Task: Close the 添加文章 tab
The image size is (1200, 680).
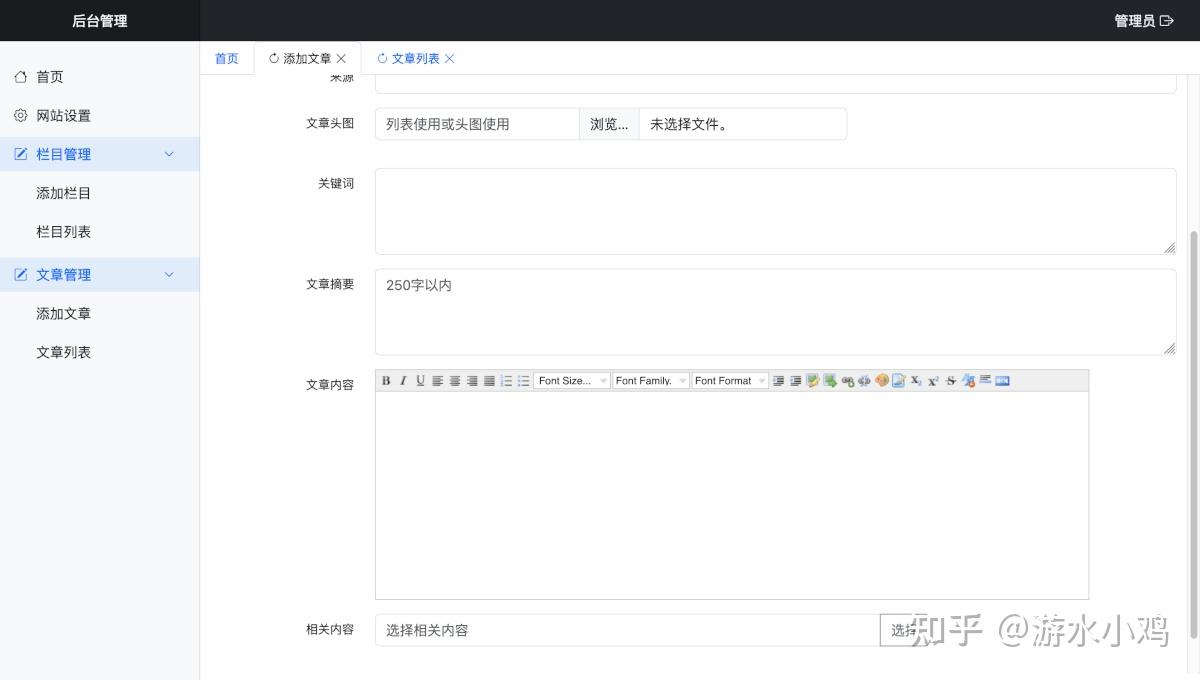Action: pyautogui.click(x=342, y=58)
